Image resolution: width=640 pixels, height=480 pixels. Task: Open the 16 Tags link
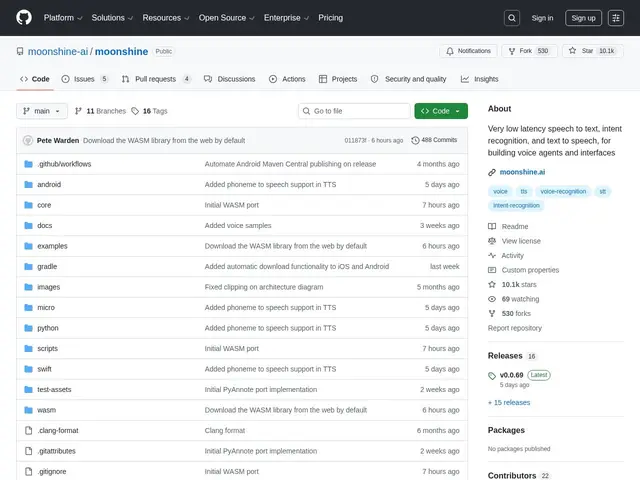click(149, 111)
